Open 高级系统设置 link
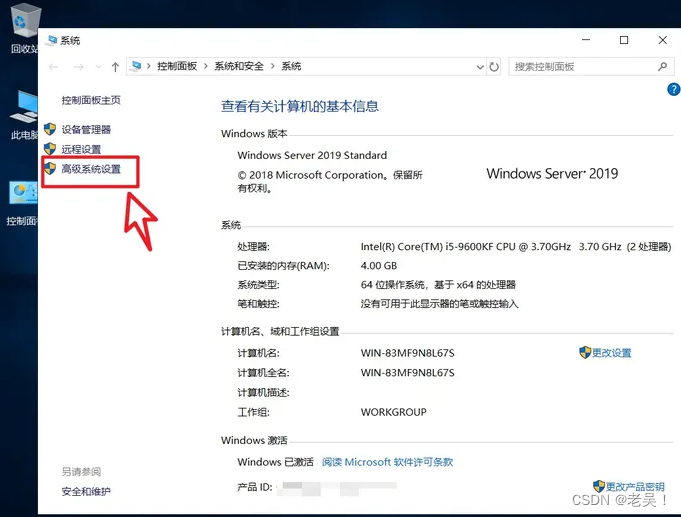 (91, 169)
